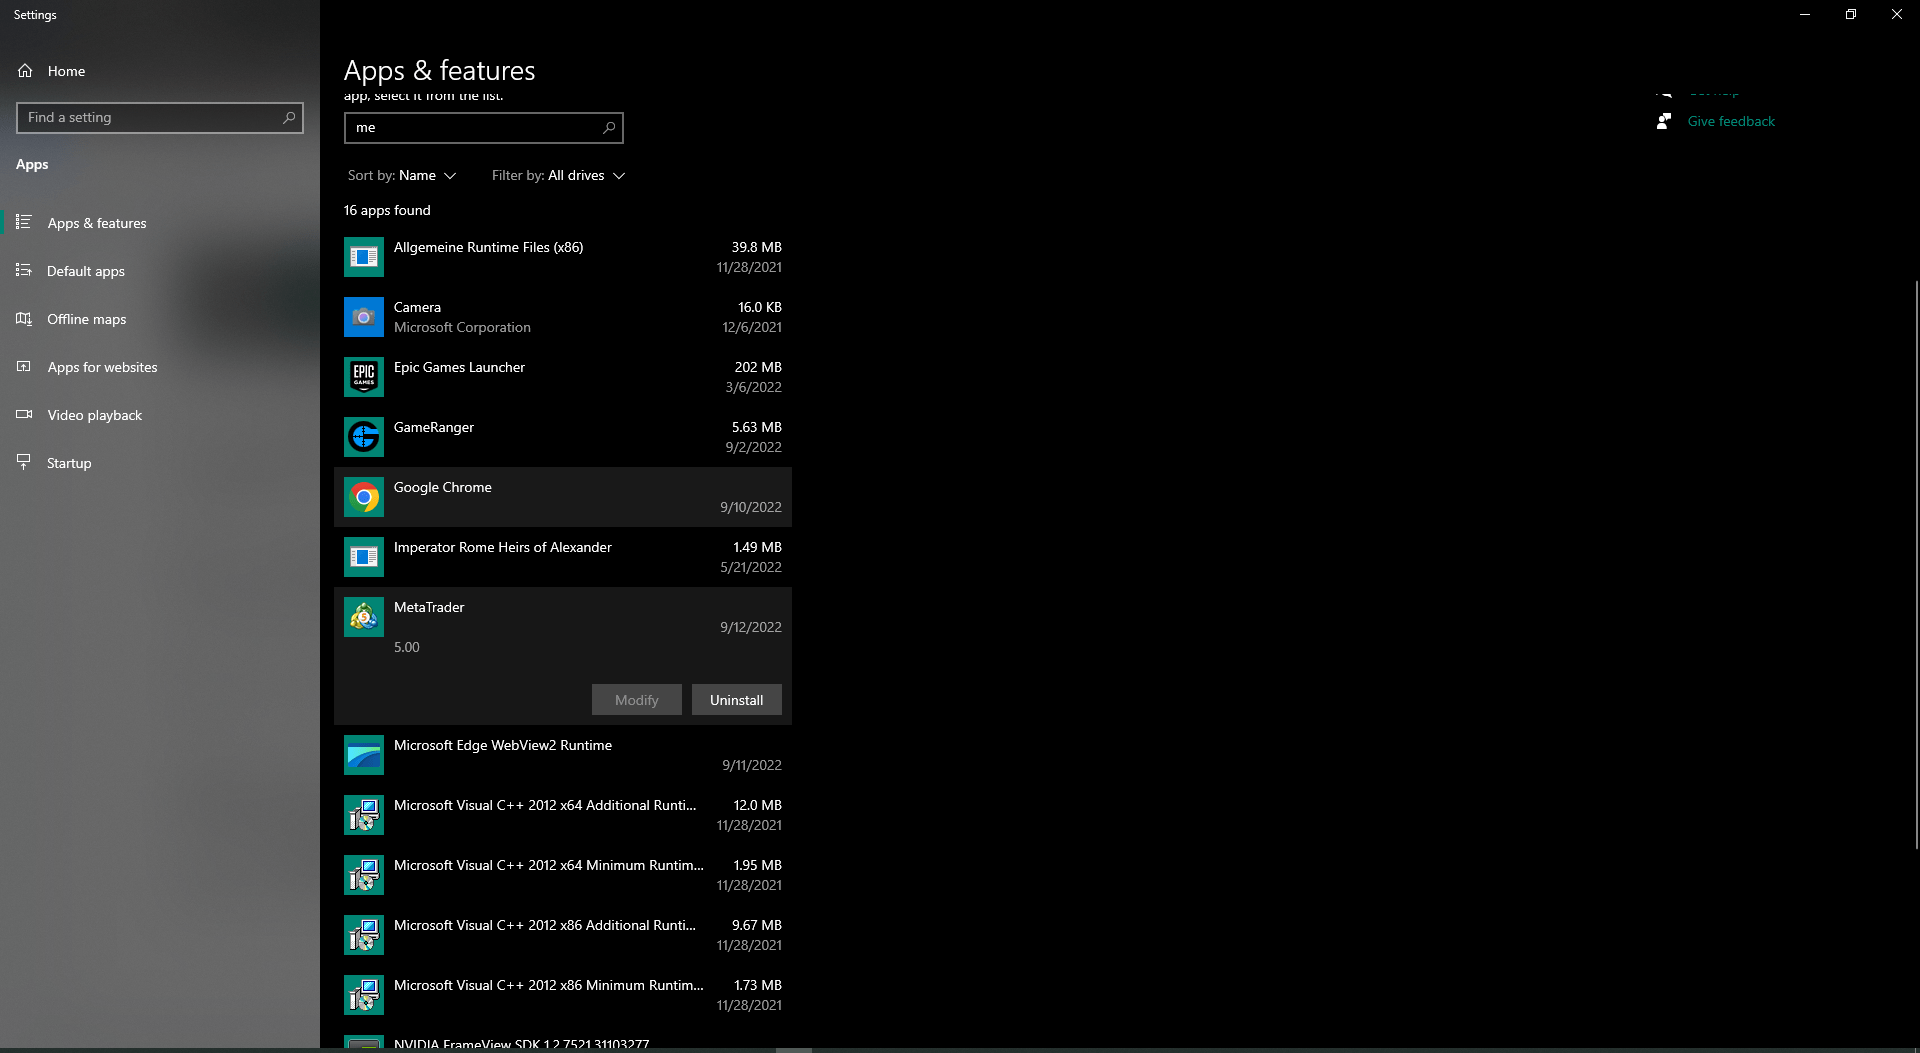Image resolution: width=1920 pixels, height=1053 pixels.
Task: Click the Offline maps sidebar icon
Action: coord(24,319)
